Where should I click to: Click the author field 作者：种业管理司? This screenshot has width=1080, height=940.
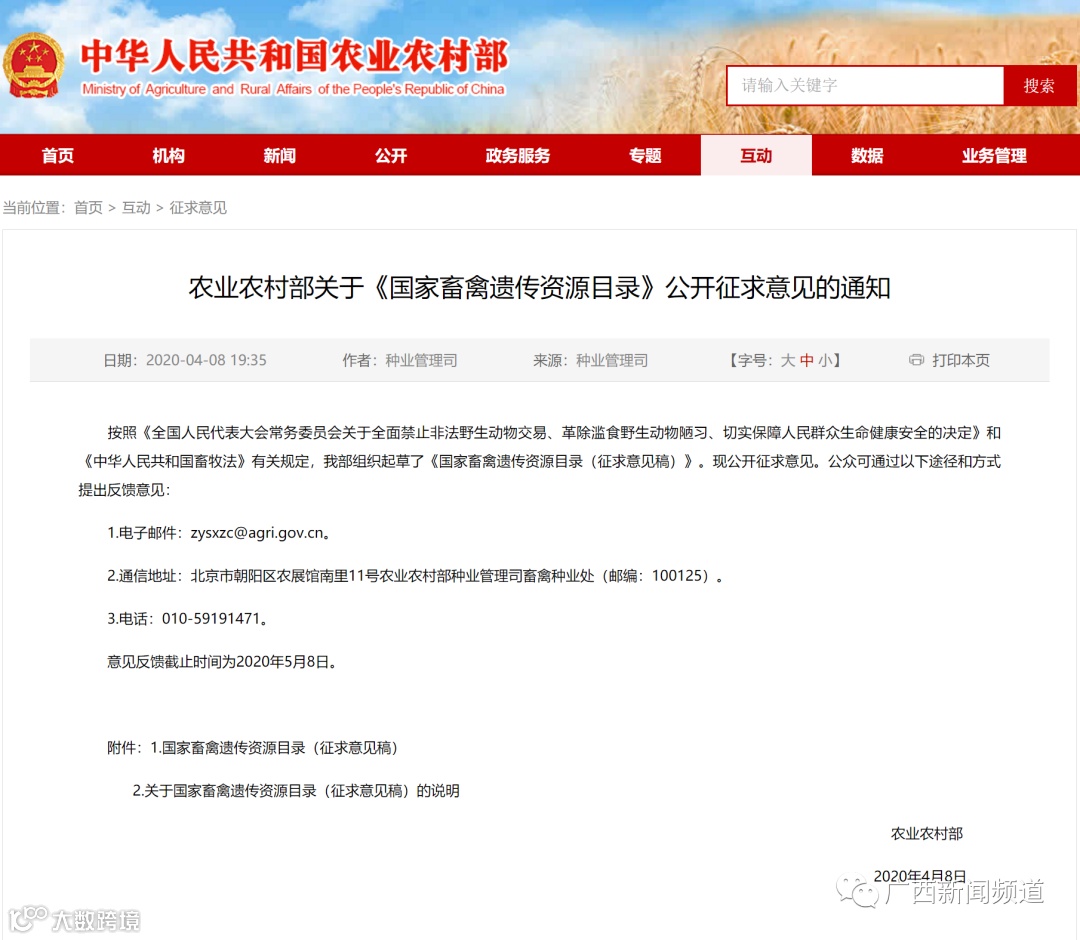pyautogui.click(x=399, y=360)
